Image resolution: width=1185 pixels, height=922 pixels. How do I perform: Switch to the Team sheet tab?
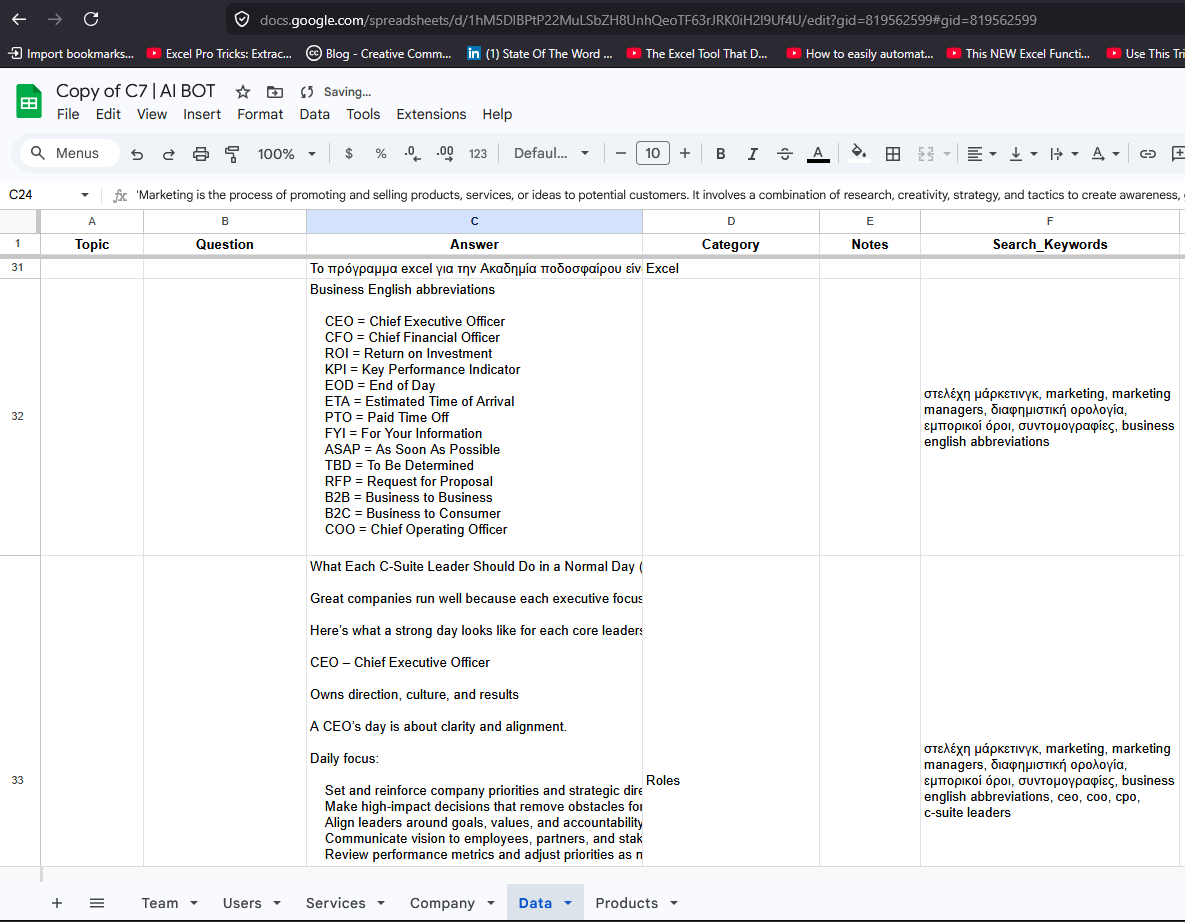tap(160, 903)
